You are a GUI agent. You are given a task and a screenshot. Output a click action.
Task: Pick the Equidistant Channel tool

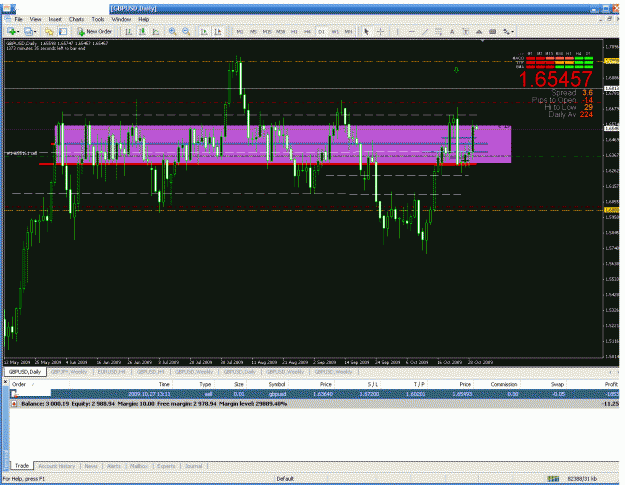pyautogui.click(x=438, y=31)
